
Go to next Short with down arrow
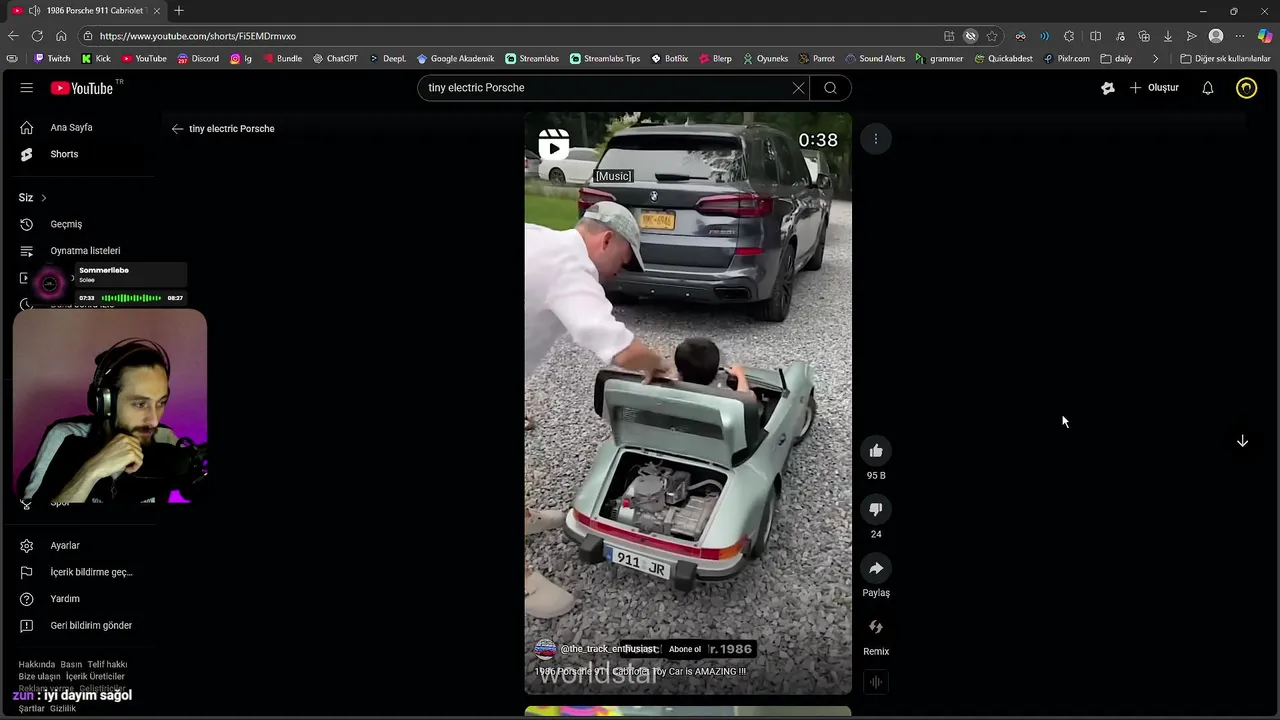click(x=1243, y=441)
